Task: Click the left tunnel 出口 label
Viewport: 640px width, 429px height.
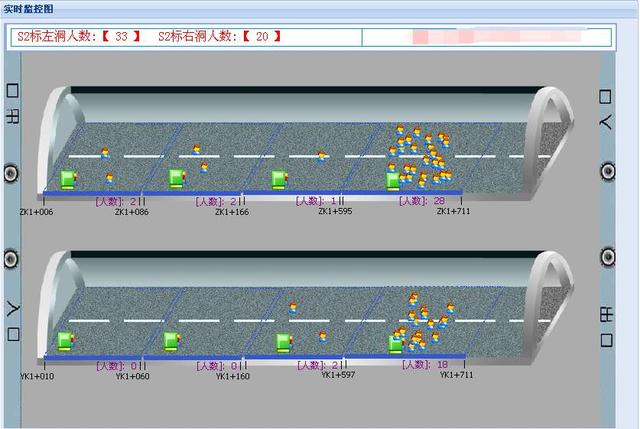Action: click(x=12, y=104)
